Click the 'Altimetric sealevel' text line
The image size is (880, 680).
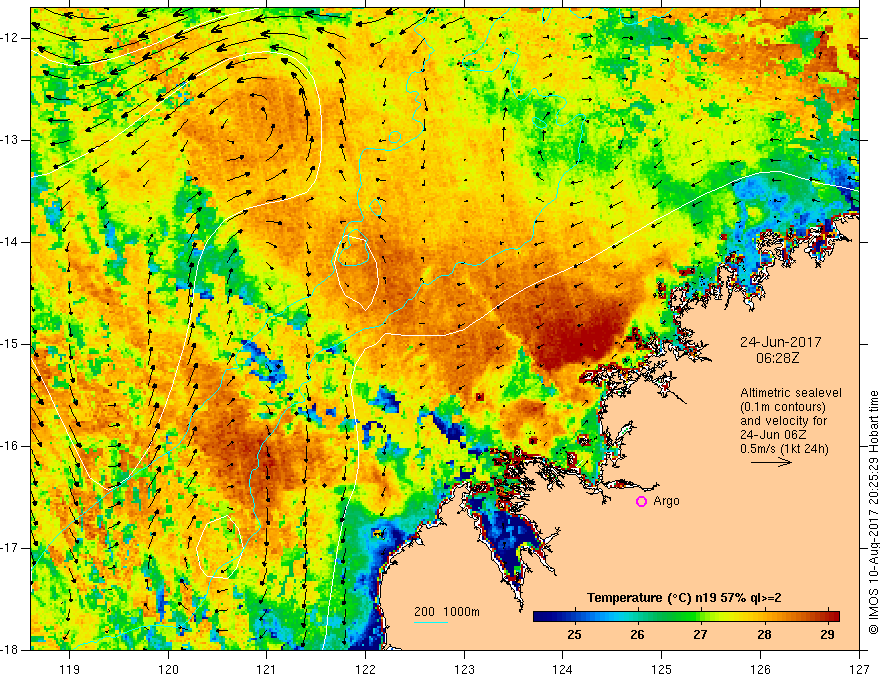tap(791, 393)
